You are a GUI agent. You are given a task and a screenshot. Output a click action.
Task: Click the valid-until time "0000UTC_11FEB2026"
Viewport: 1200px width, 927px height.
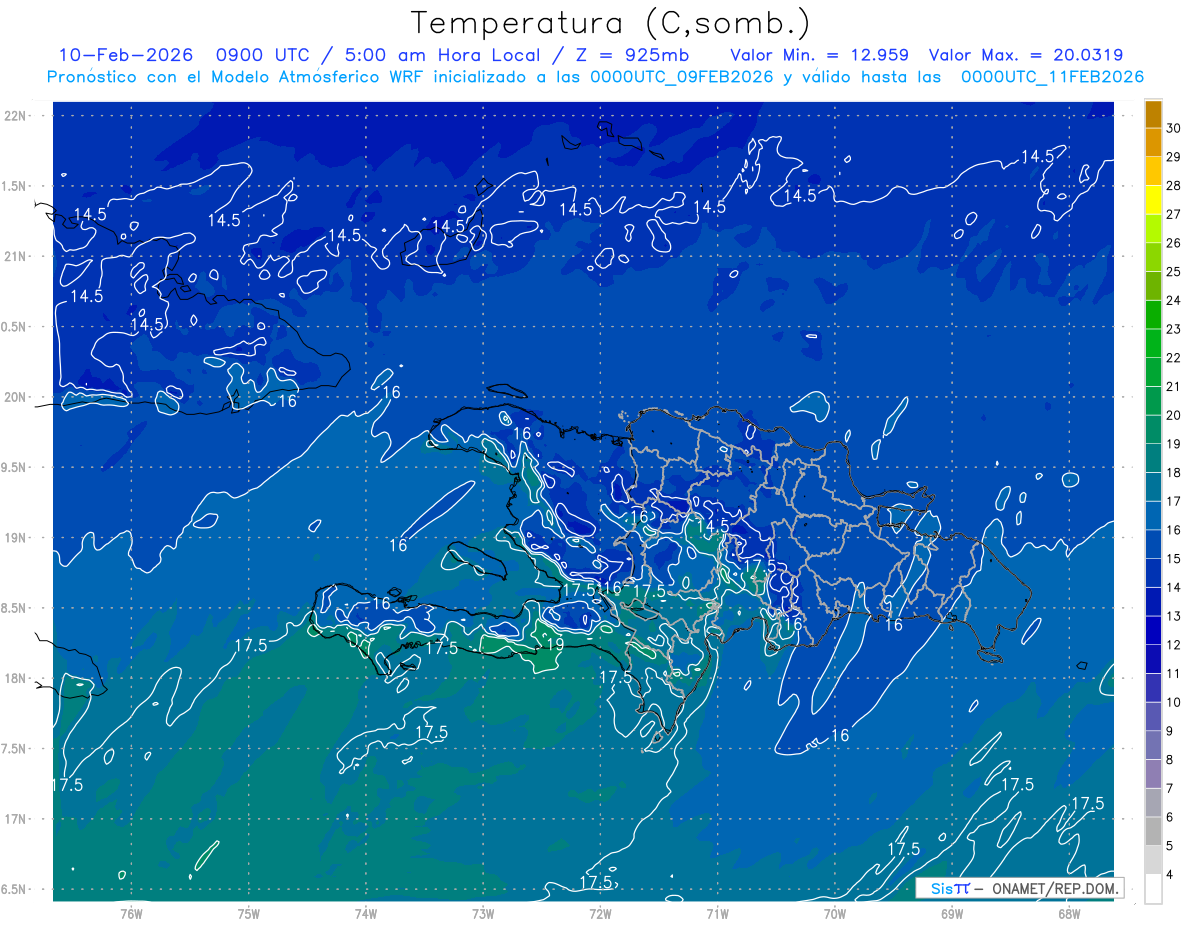point(1052,77)
